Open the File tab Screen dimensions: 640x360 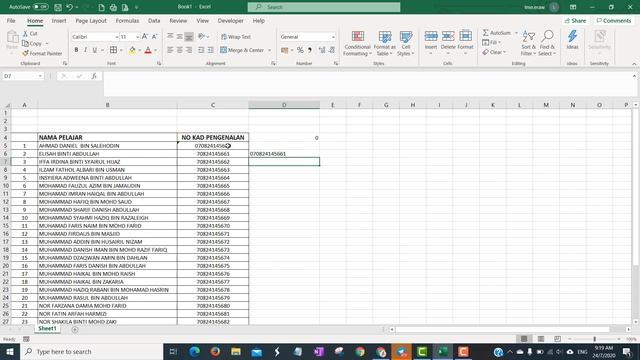(11, 20)
